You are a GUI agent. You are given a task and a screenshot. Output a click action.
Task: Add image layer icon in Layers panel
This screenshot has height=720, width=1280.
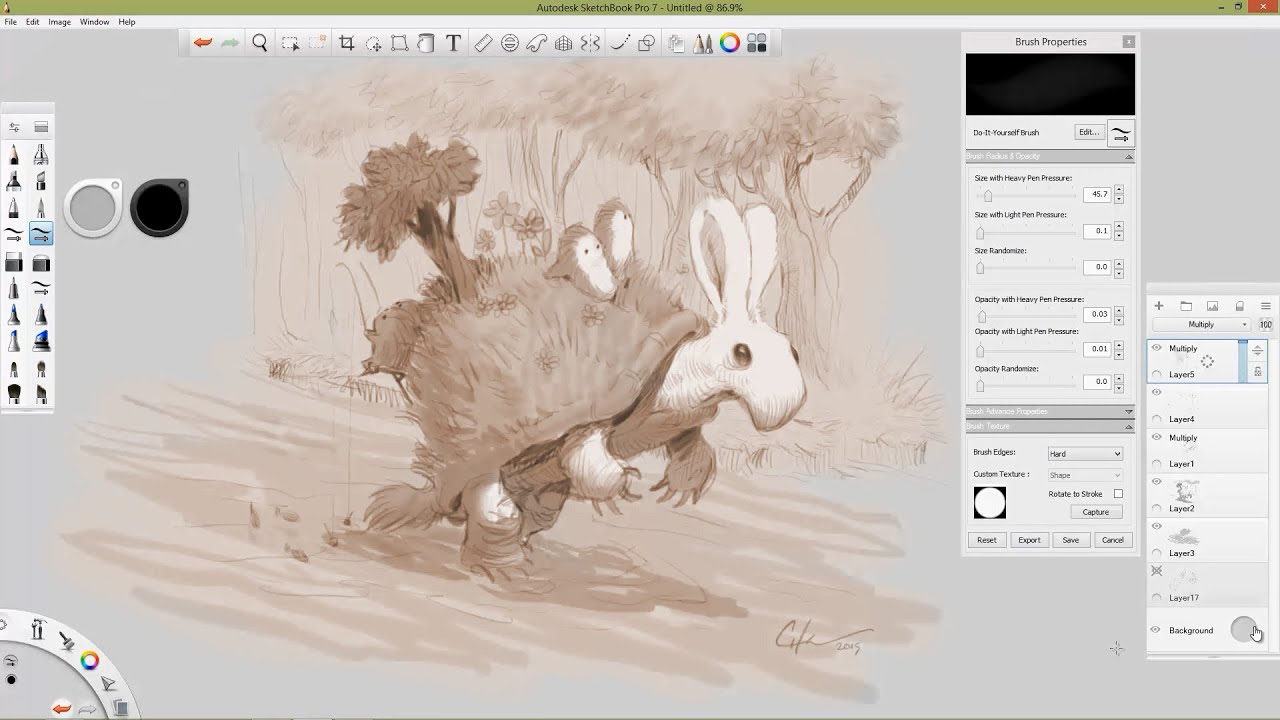tap(1212, 306)
